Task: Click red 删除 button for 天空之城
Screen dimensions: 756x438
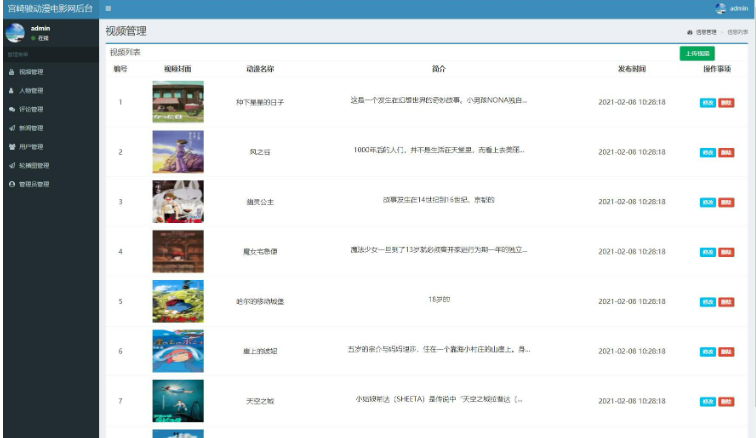Action: pos(726,401)
